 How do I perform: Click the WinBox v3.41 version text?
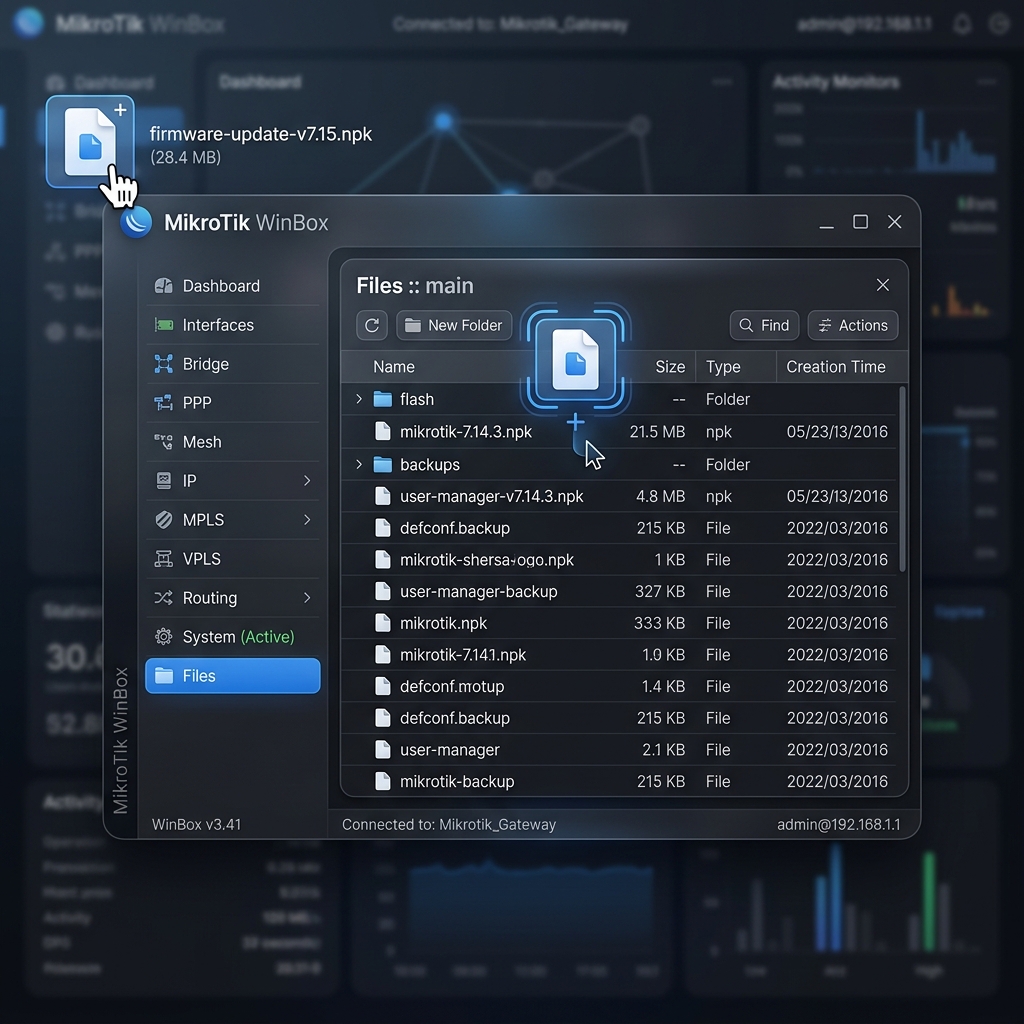(197, 824)
